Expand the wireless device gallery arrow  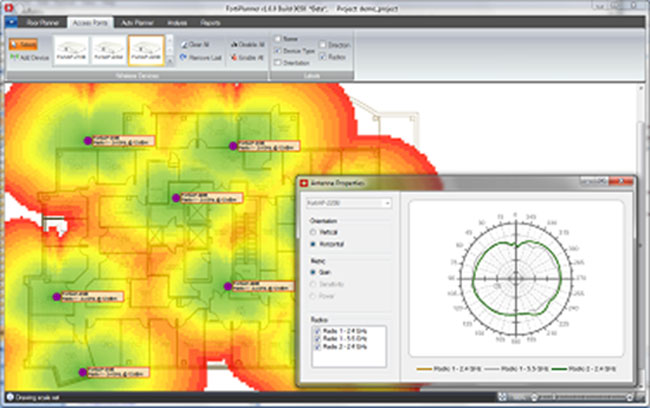coord(169,63)
